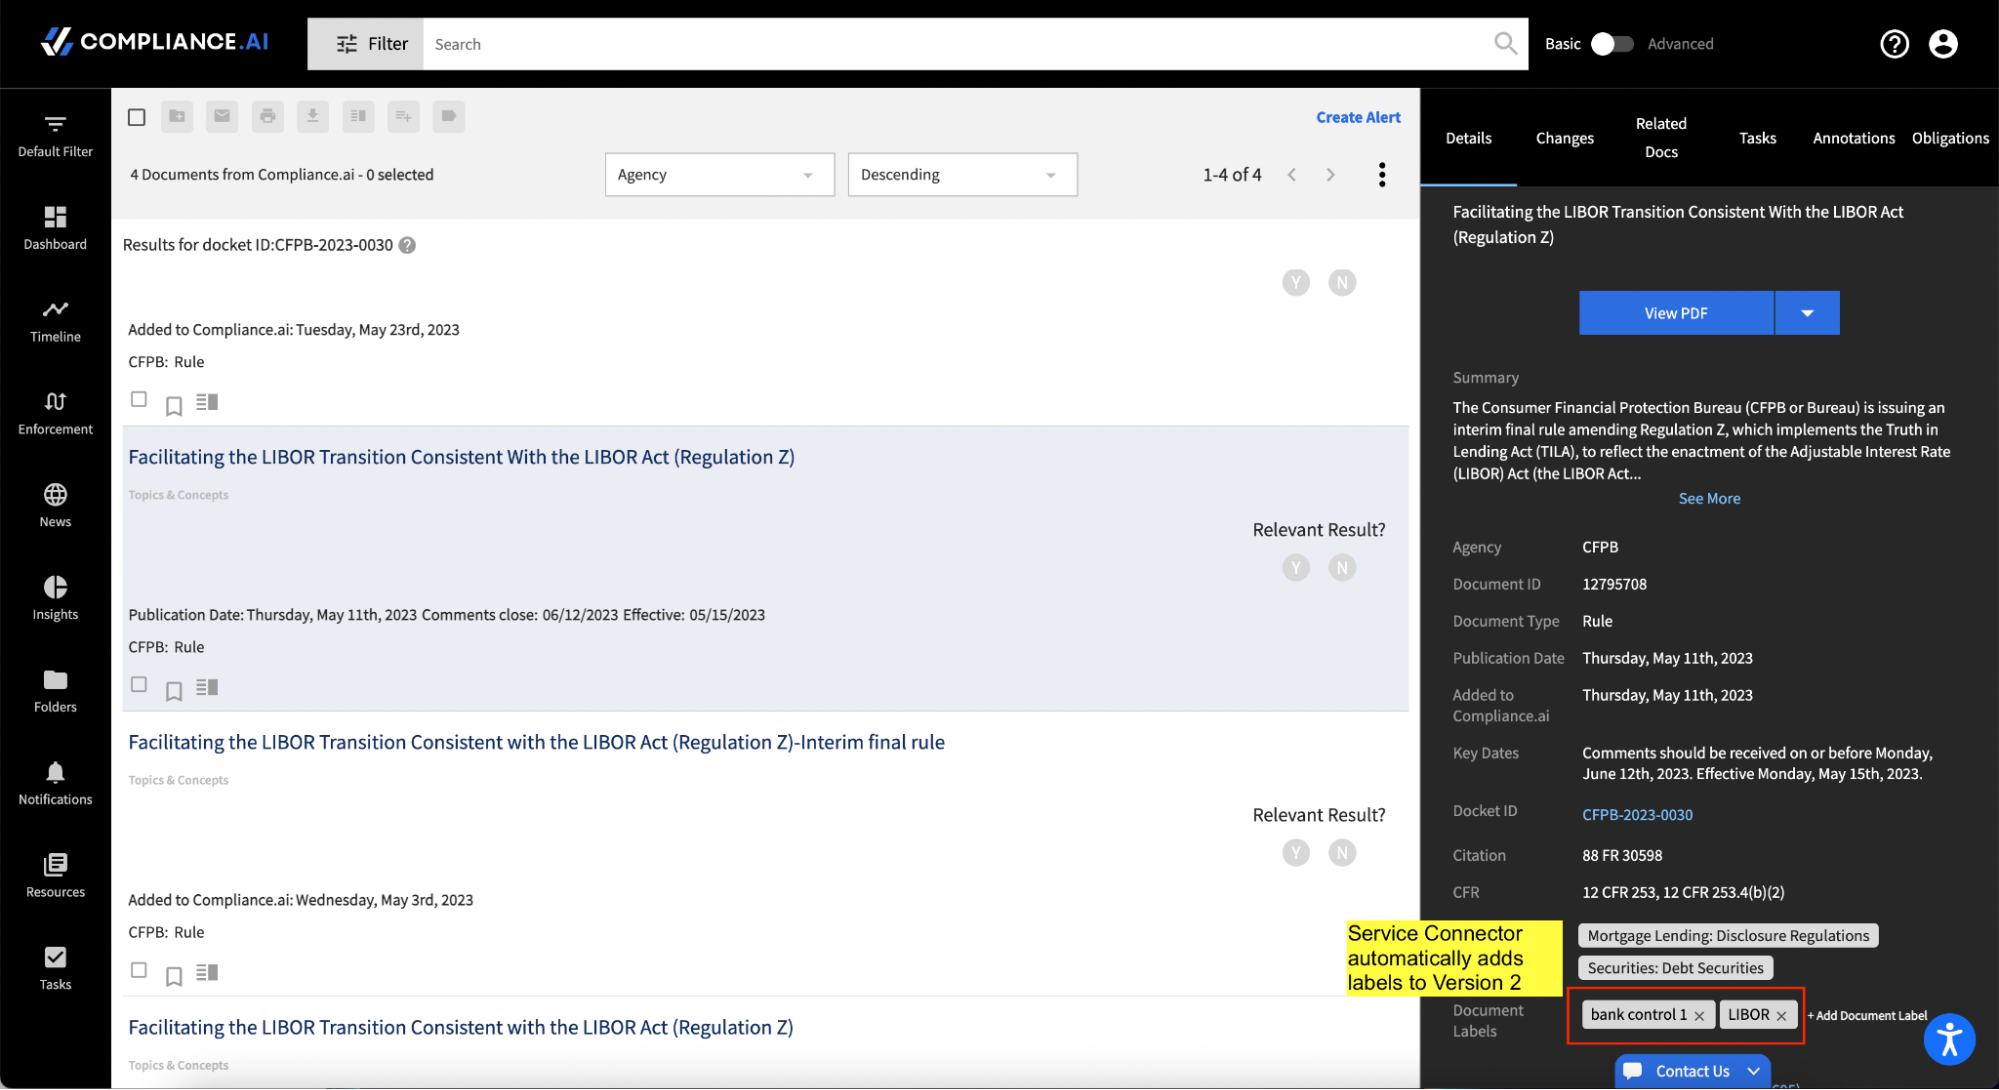Go to the next results page
The image size is (1999, 1090).
point(1330,175)
